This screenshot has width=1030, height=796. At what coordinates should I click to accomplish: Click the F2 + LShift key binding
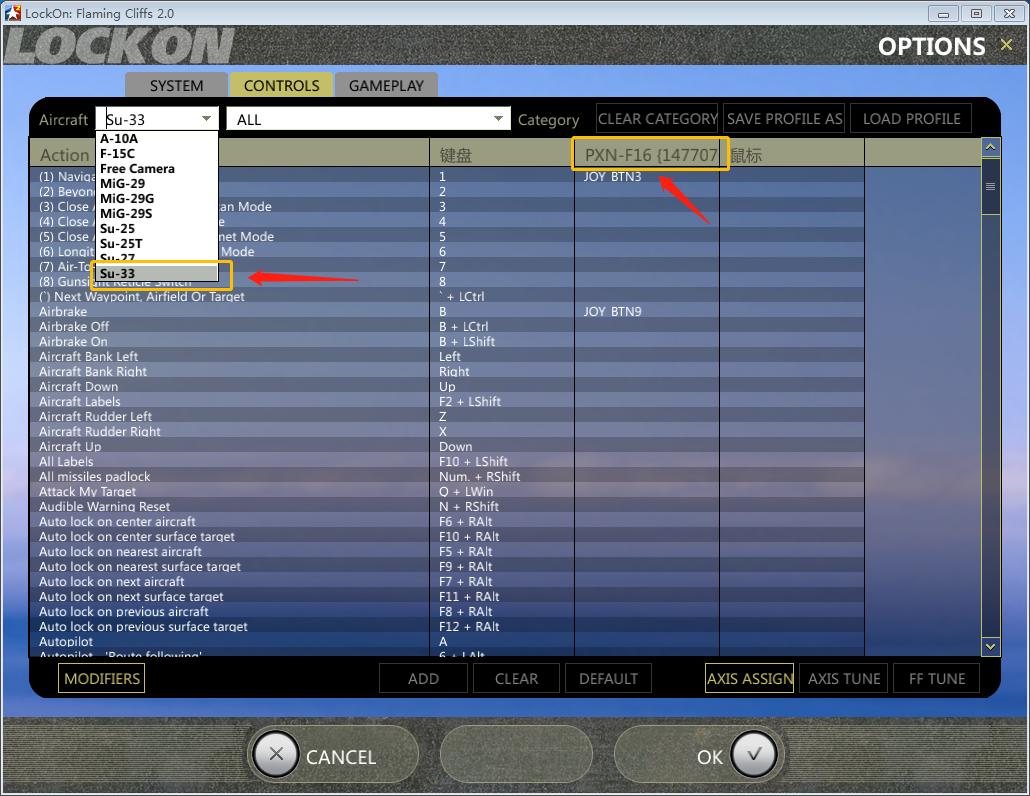470,401
